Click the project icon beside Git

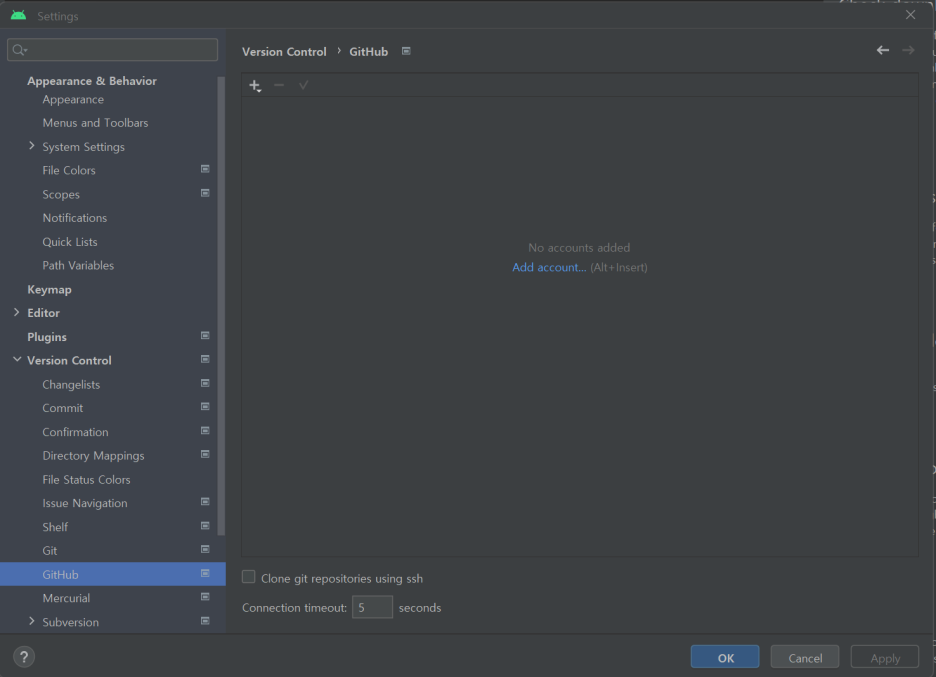tap(205, 550)
